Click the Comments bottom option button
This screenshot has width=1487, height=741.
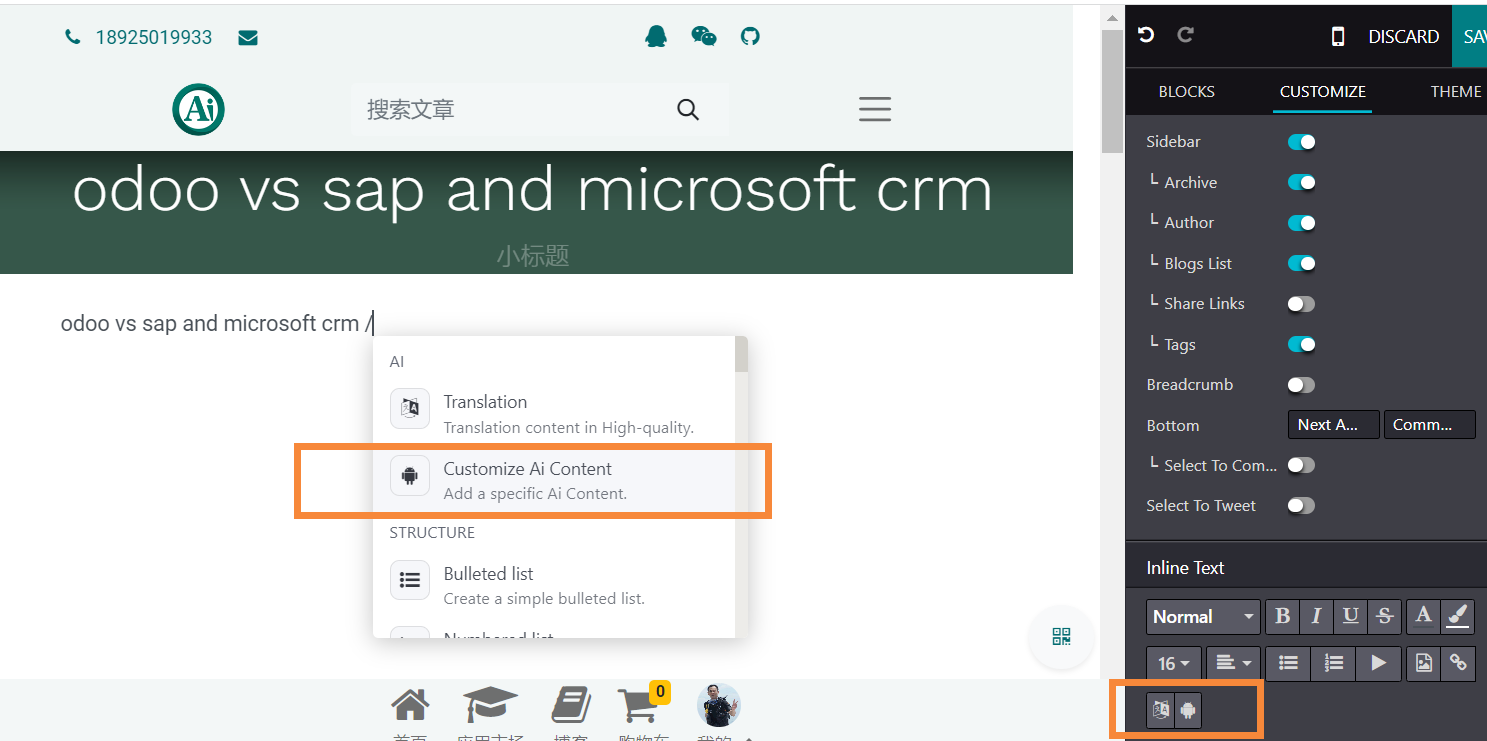[x=1429, y=425]
